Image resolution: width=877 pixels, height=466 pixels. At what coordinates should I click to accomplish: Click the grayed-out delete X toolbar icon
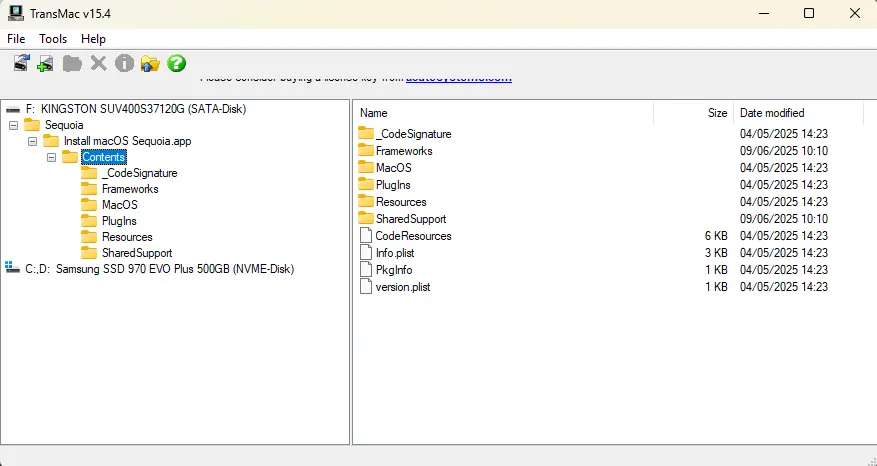point(98,63)
